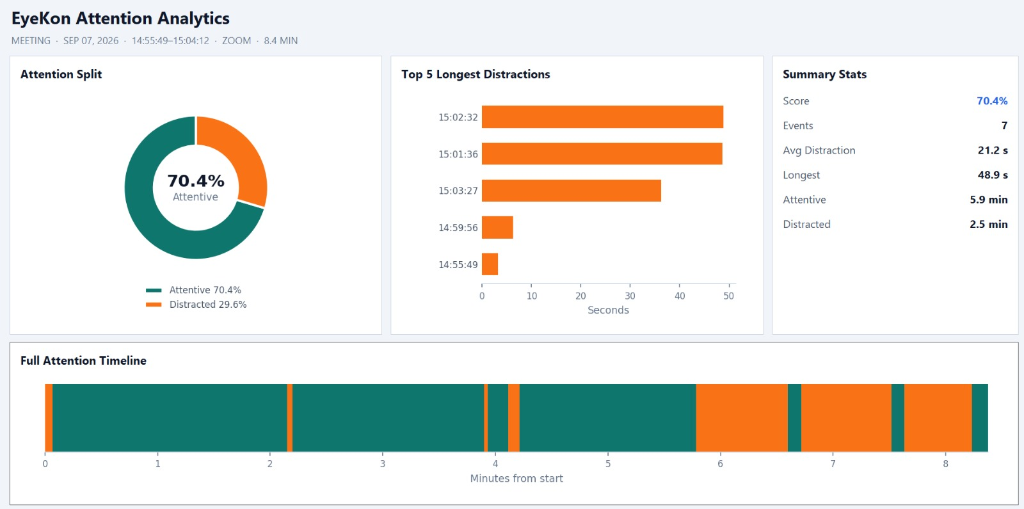
Task: Click the 15:02:32 axis label
Action: (458, 118)
